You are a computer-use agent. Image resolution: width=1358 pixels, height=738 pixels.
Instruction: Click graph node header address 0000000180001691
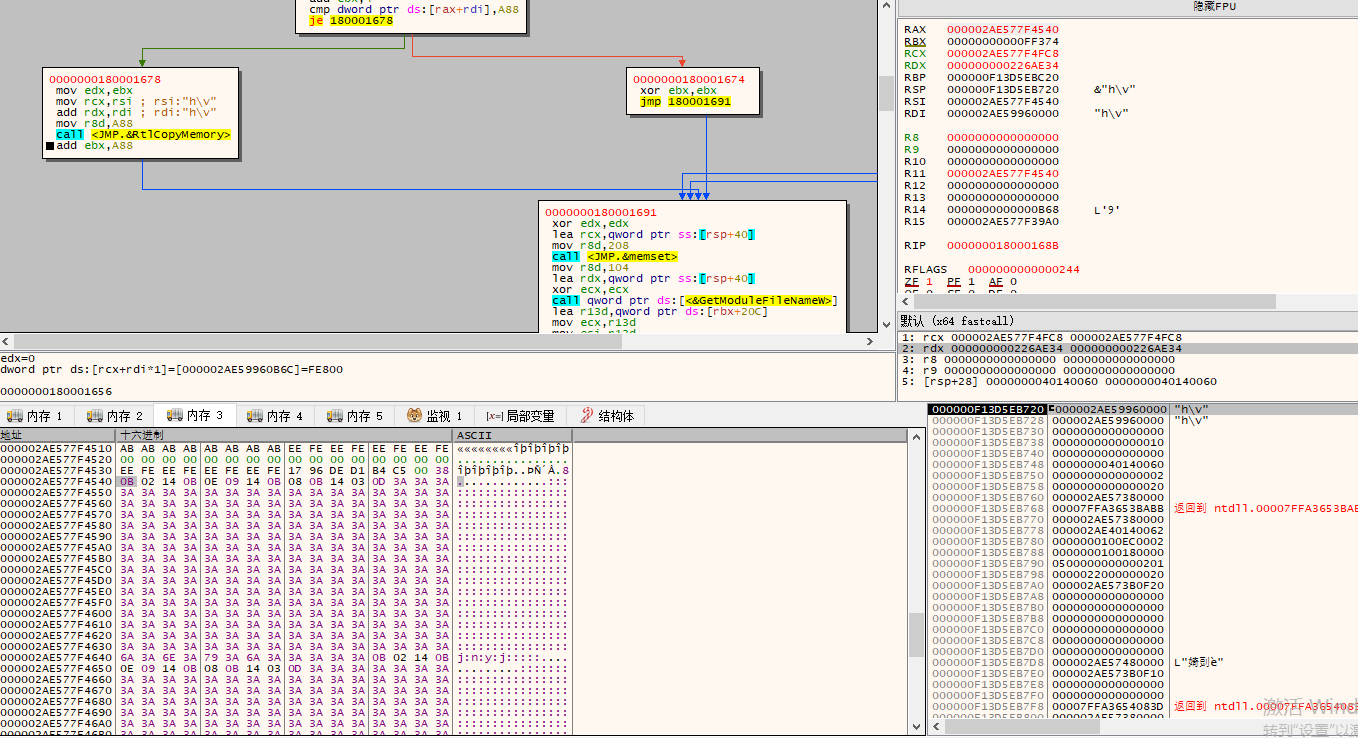click(601, 213)
